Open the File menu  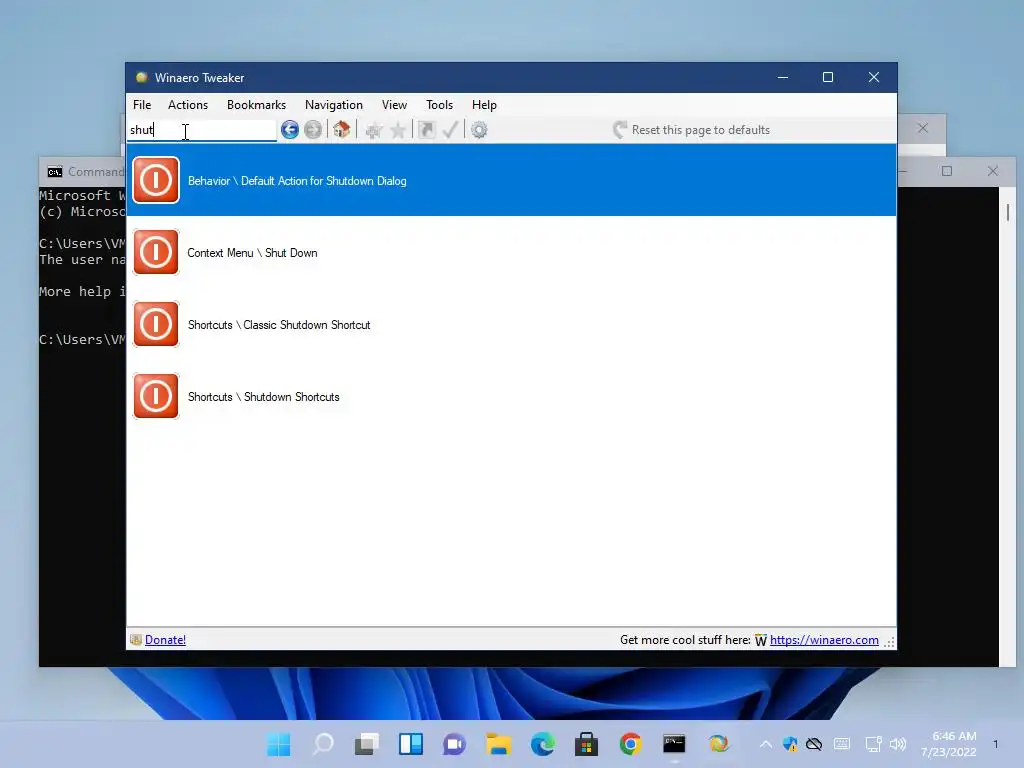[x=142, y=104]
